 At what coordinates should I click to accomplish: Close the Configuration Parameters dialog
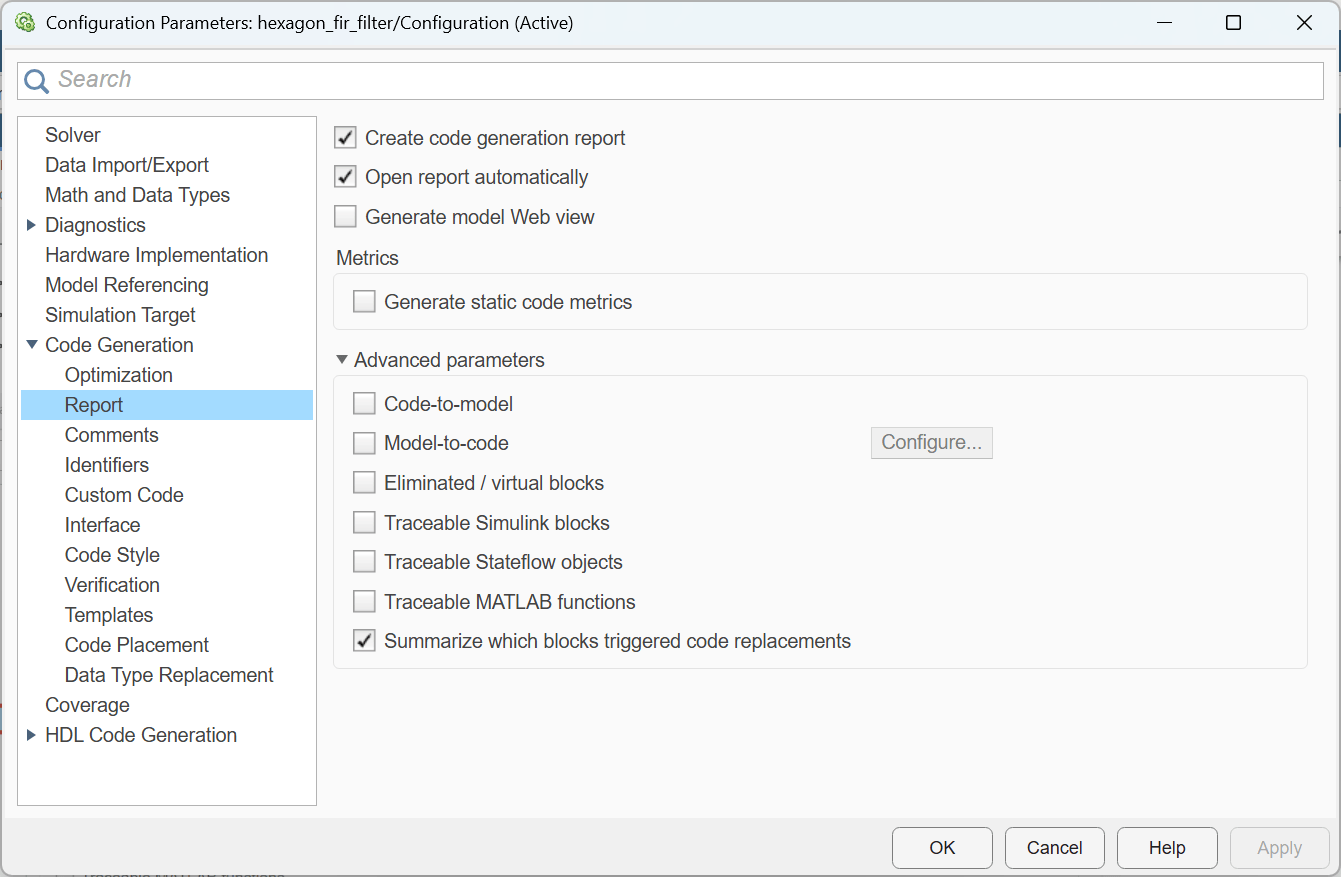[x=1304, y=23]
